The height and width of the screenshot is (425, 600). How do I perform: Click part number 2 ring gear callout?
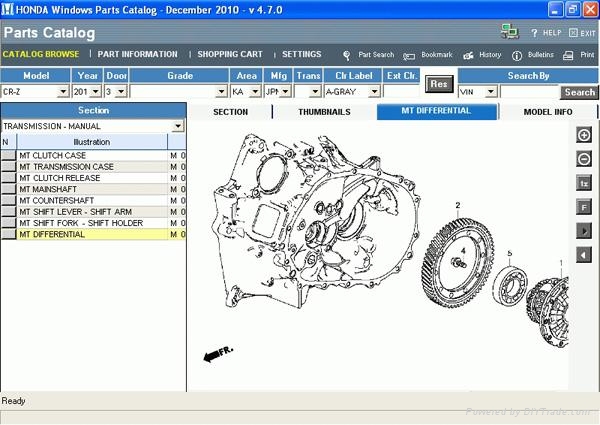(x=458, y=205)
